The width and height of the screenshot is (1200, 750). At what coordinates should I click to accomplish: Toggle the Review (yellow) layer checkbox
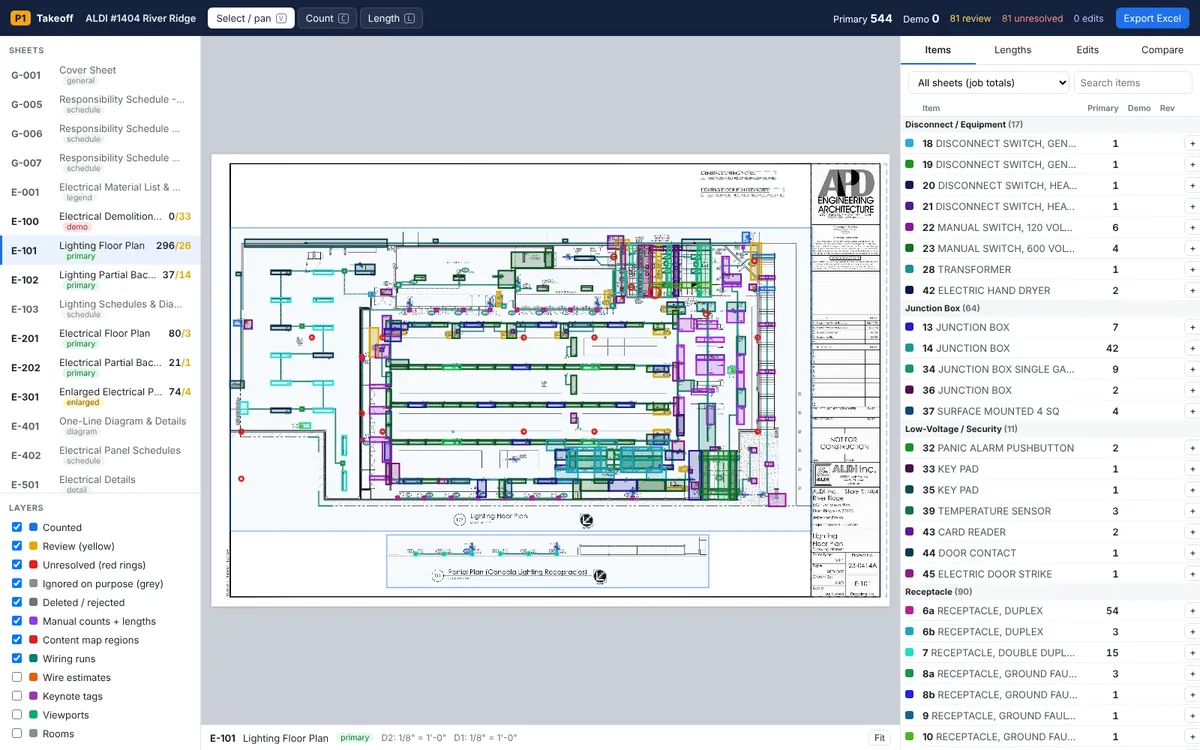click(x=17, y=546)
